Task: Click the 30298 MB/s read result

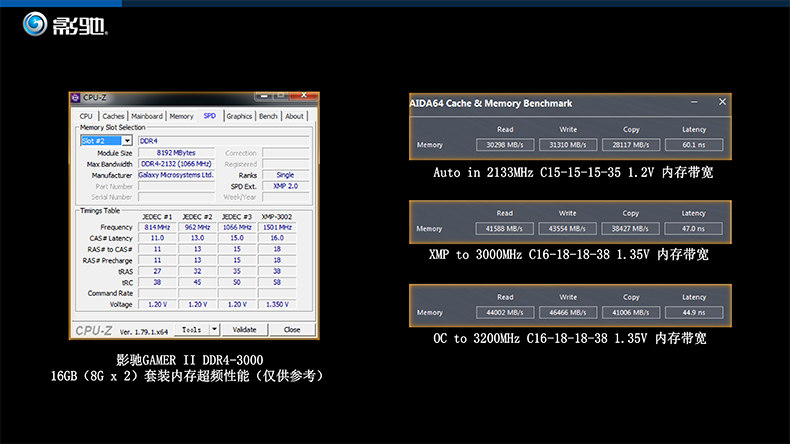Action: (x=504, y=145)
